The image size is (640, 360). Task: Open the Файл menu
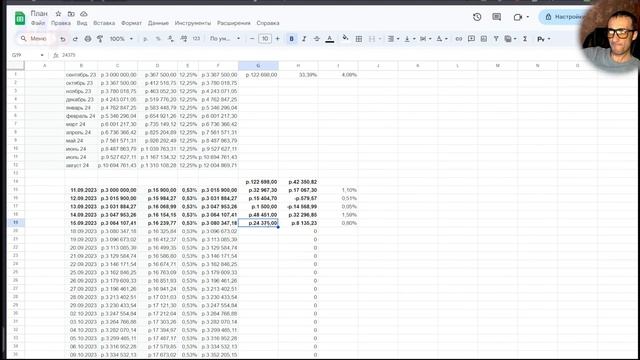click(x=38, y=23)
